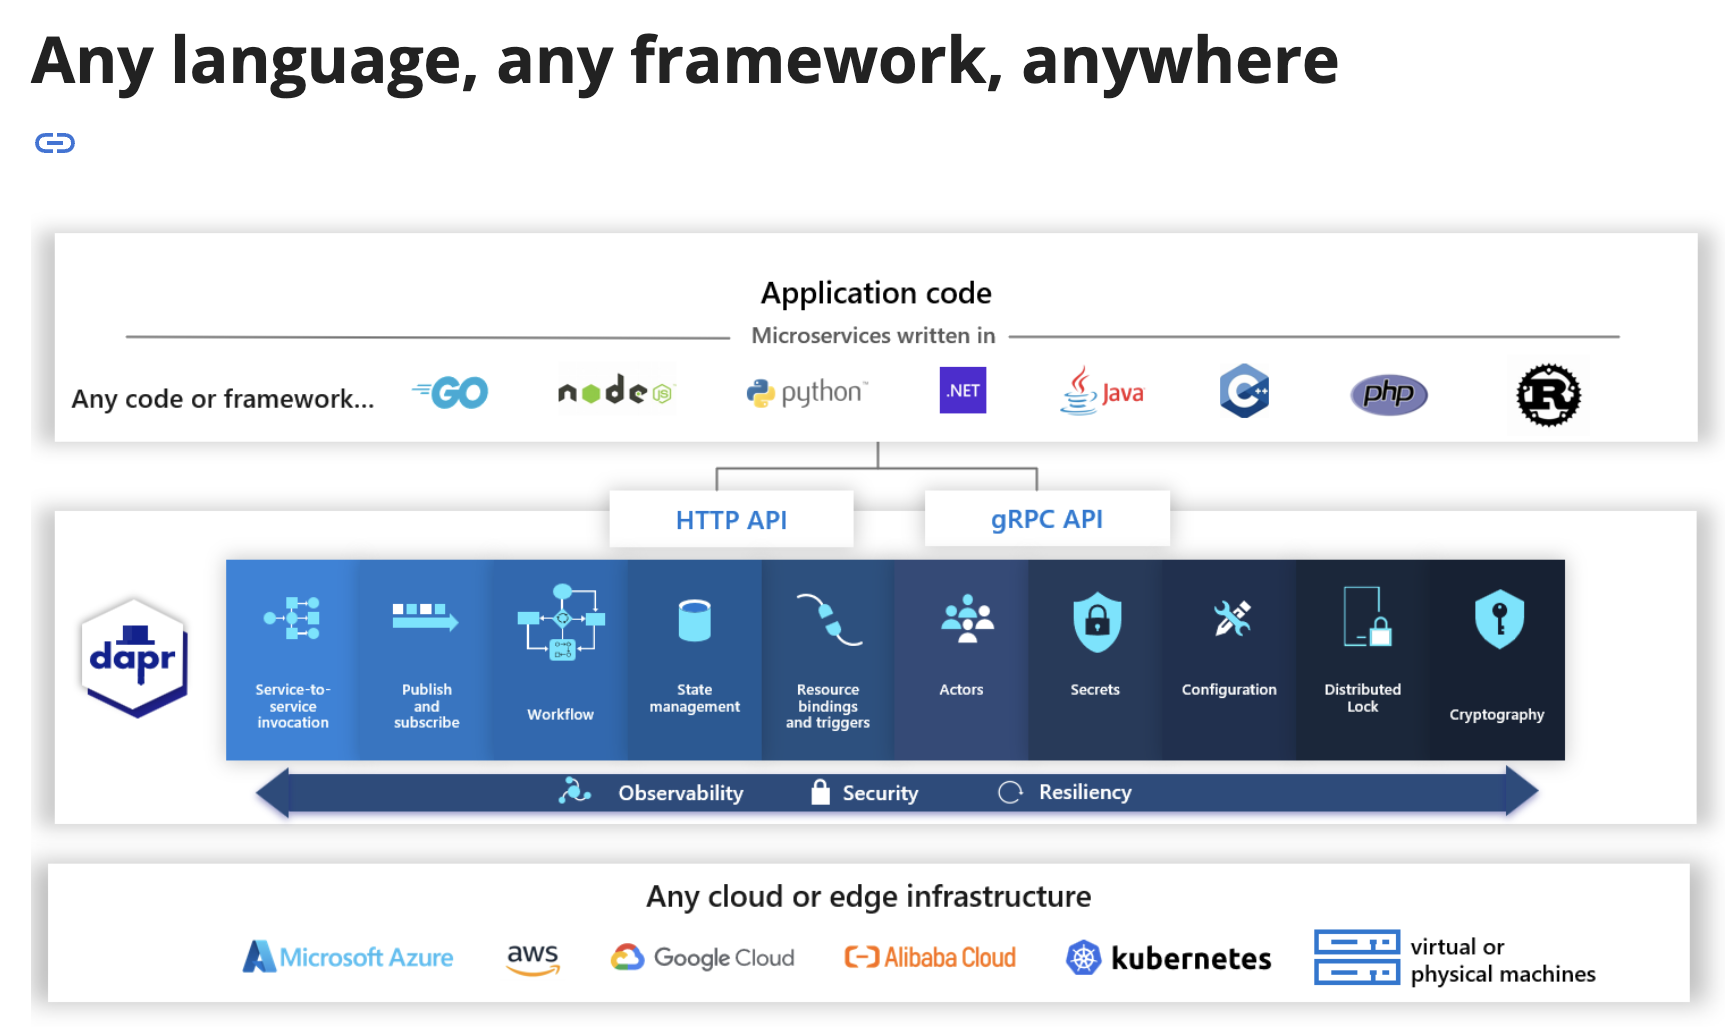1730x1034 pixels.
Task: Click the Dapr hexagon logo
Action: [x=134, y=657]
